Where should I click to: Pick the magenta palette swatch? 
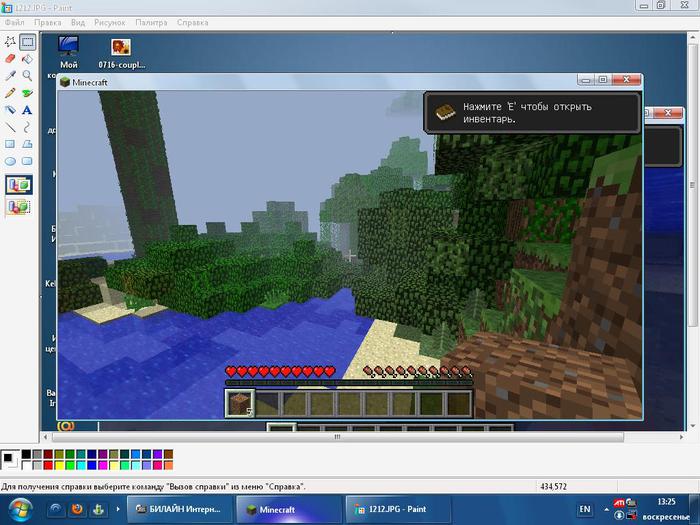click(103, 465)
